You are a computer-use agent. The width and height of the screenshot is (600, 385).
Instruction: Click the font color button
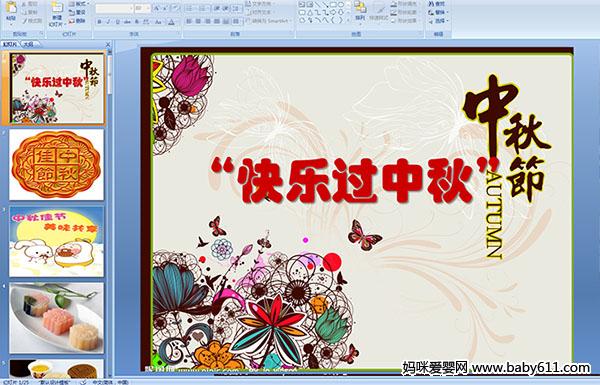tap(171, 22)
